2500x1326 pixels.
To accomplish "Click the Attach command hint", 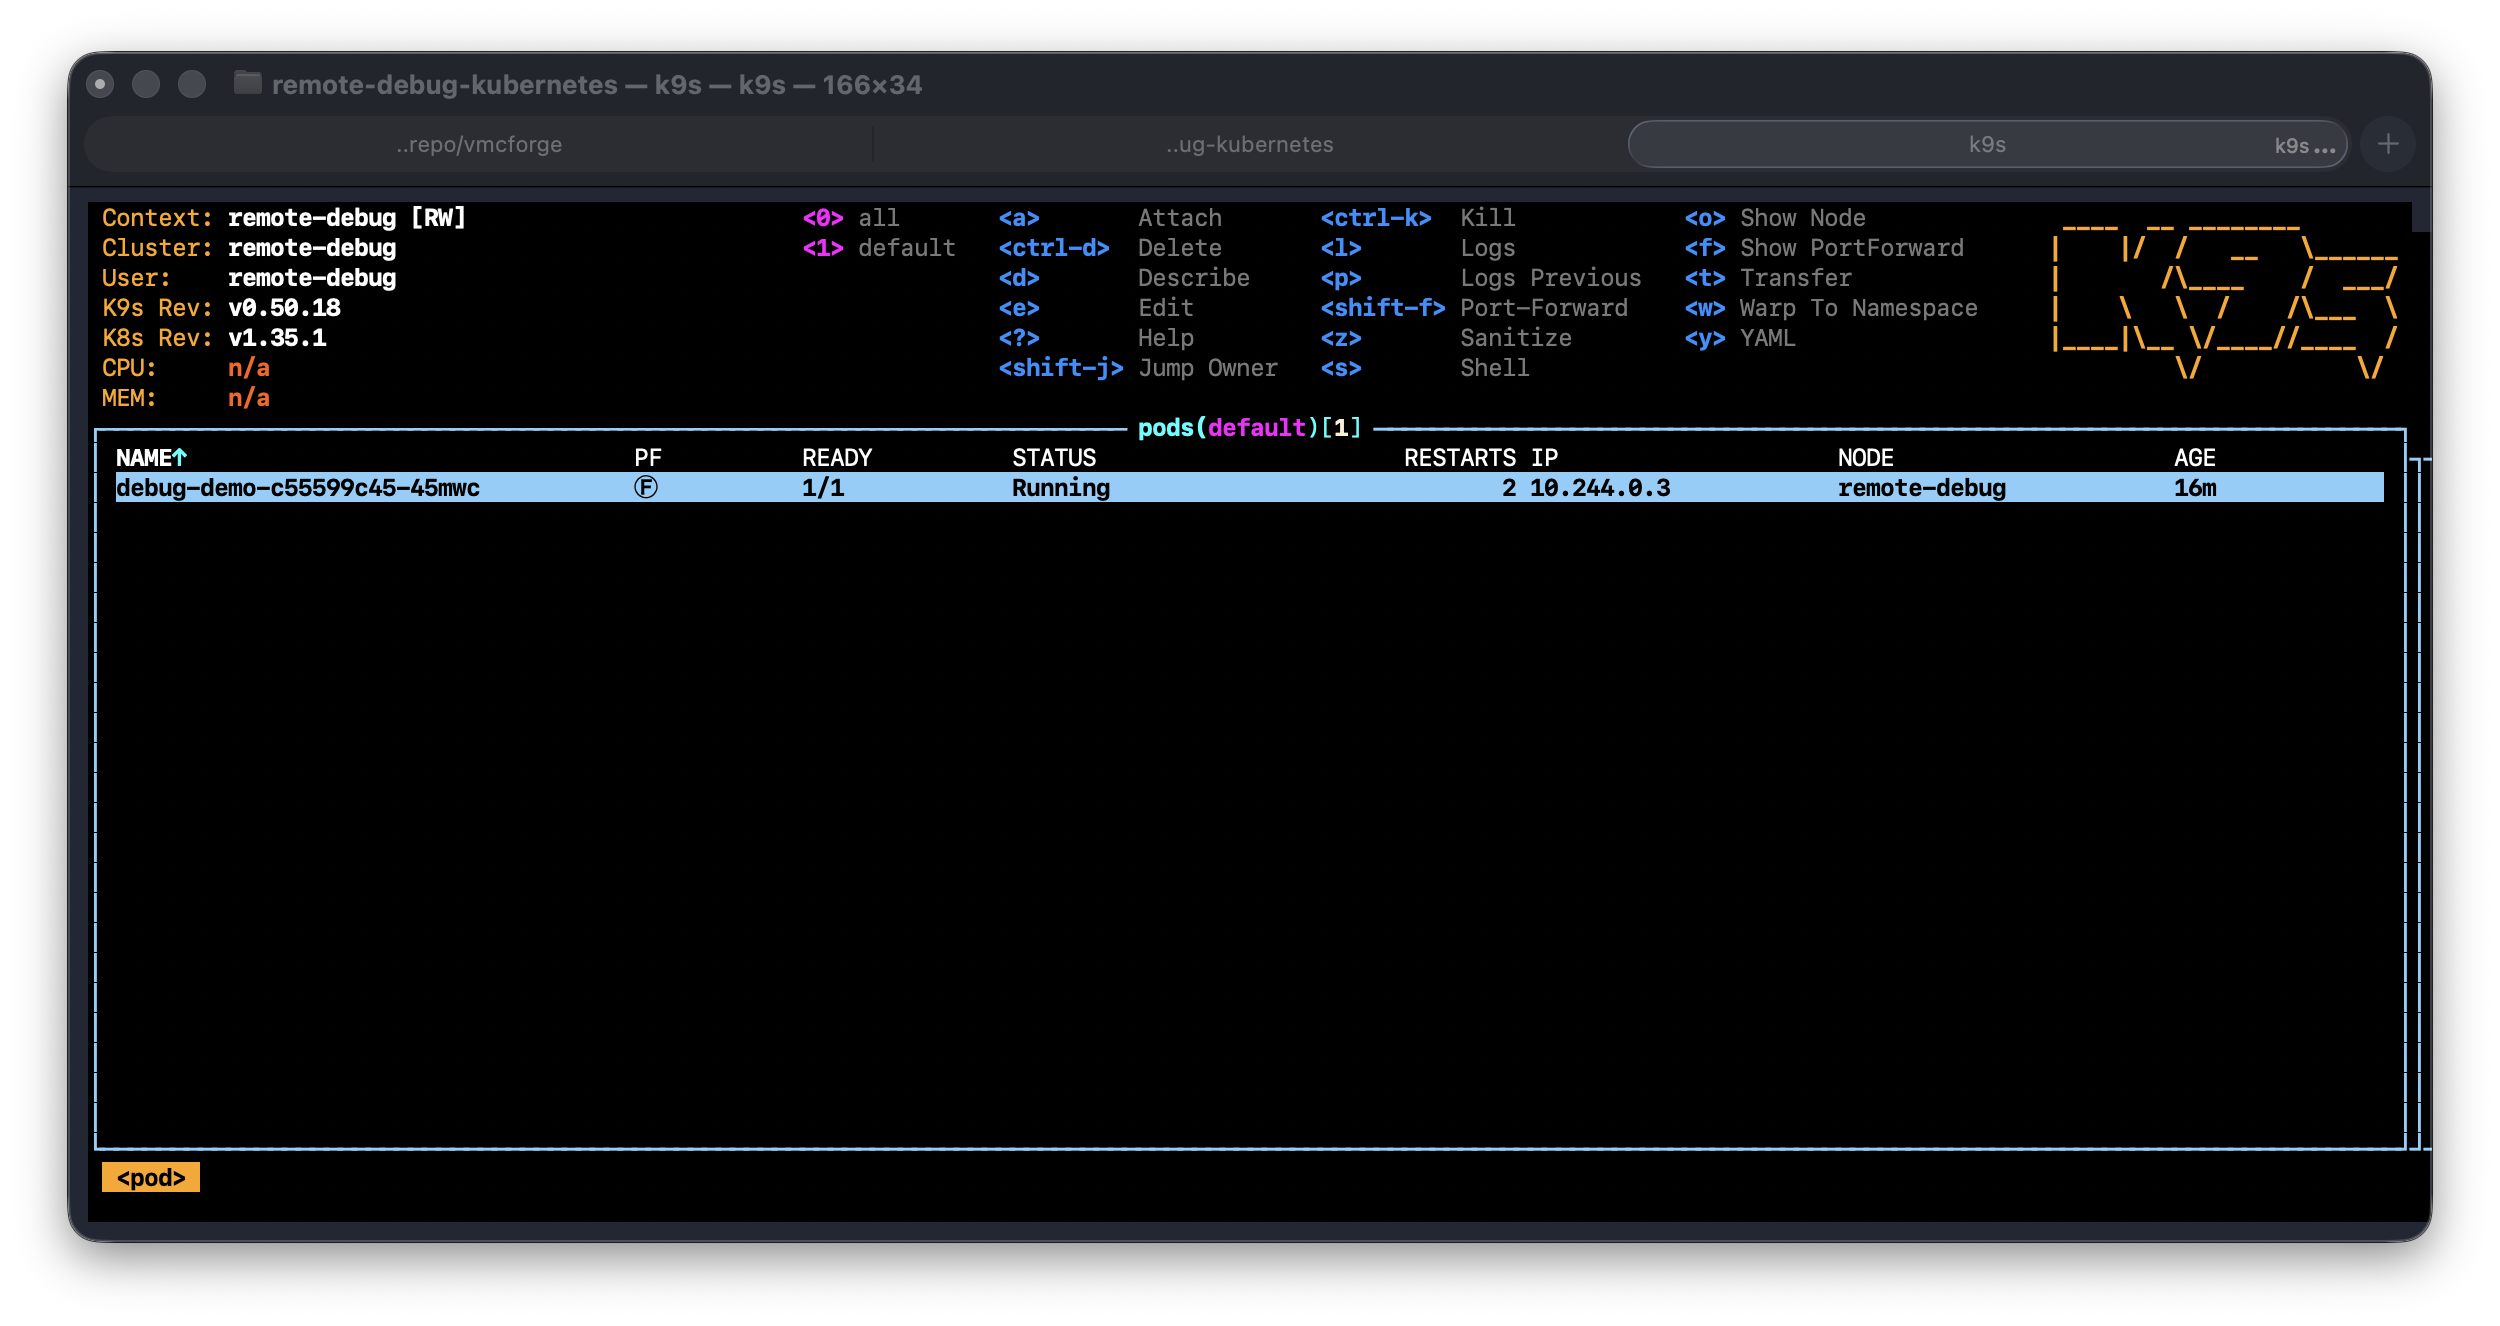I will pyautogui.click(x=1180, y=218).
